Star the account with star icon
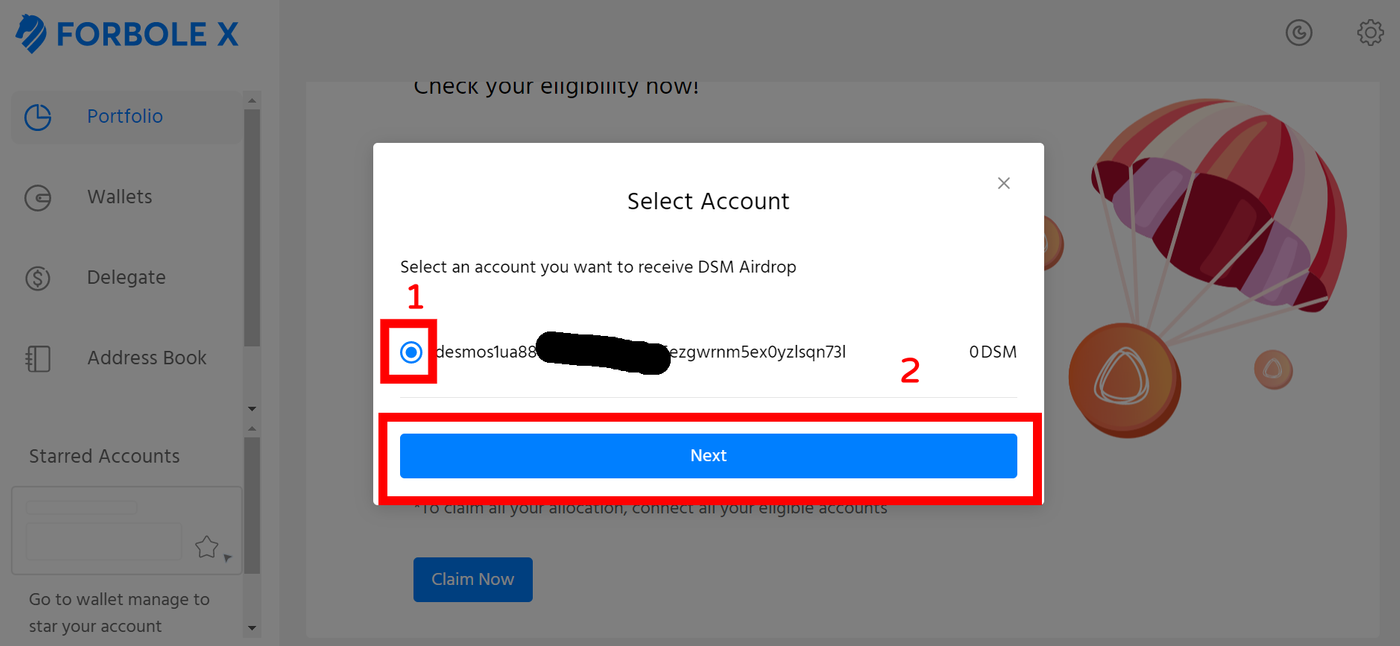Screen dimensions: 1400x646 (x=206, y=546)
